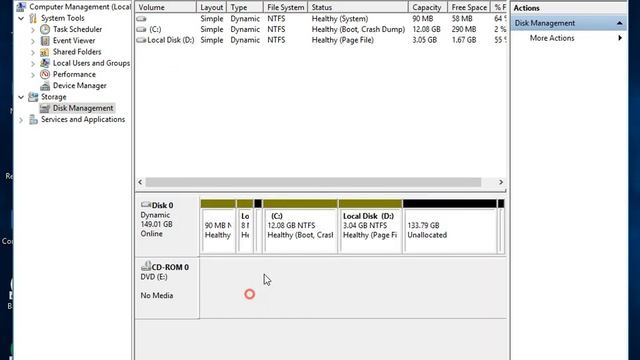
Task: Select Shared Folders in the tree
Action: click(x=77, y=52)
